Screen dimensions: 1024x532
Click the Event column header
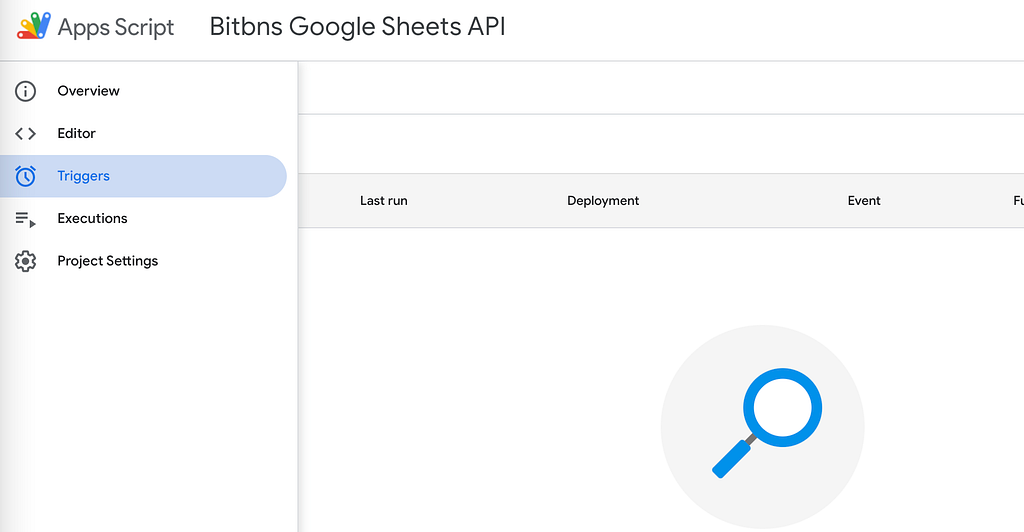point(863,201)
